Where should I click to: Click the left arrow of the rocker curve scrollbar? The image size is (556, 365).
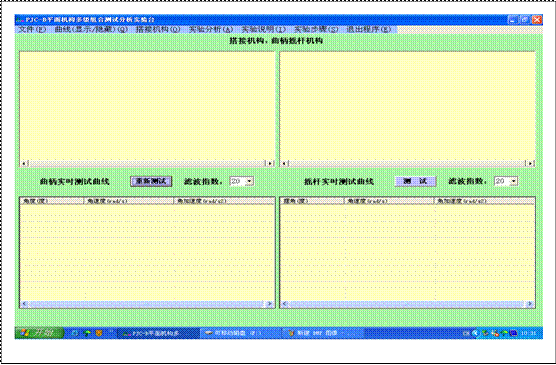point(284,164)
